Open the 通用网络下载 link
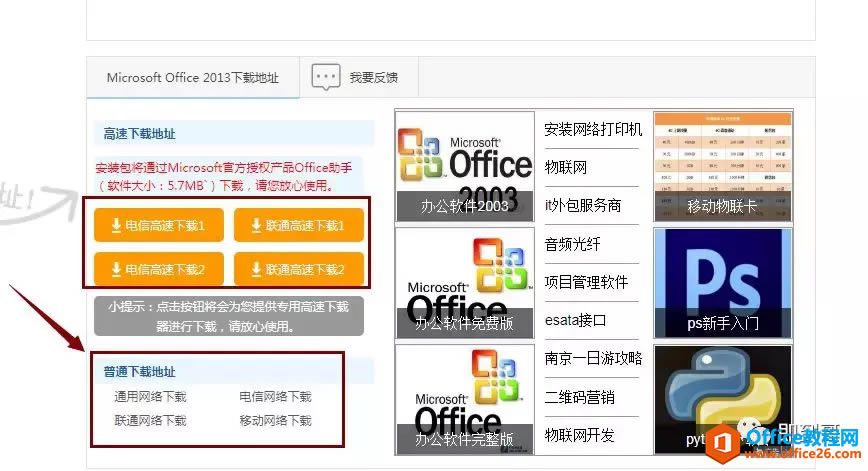 coord(150,396)
